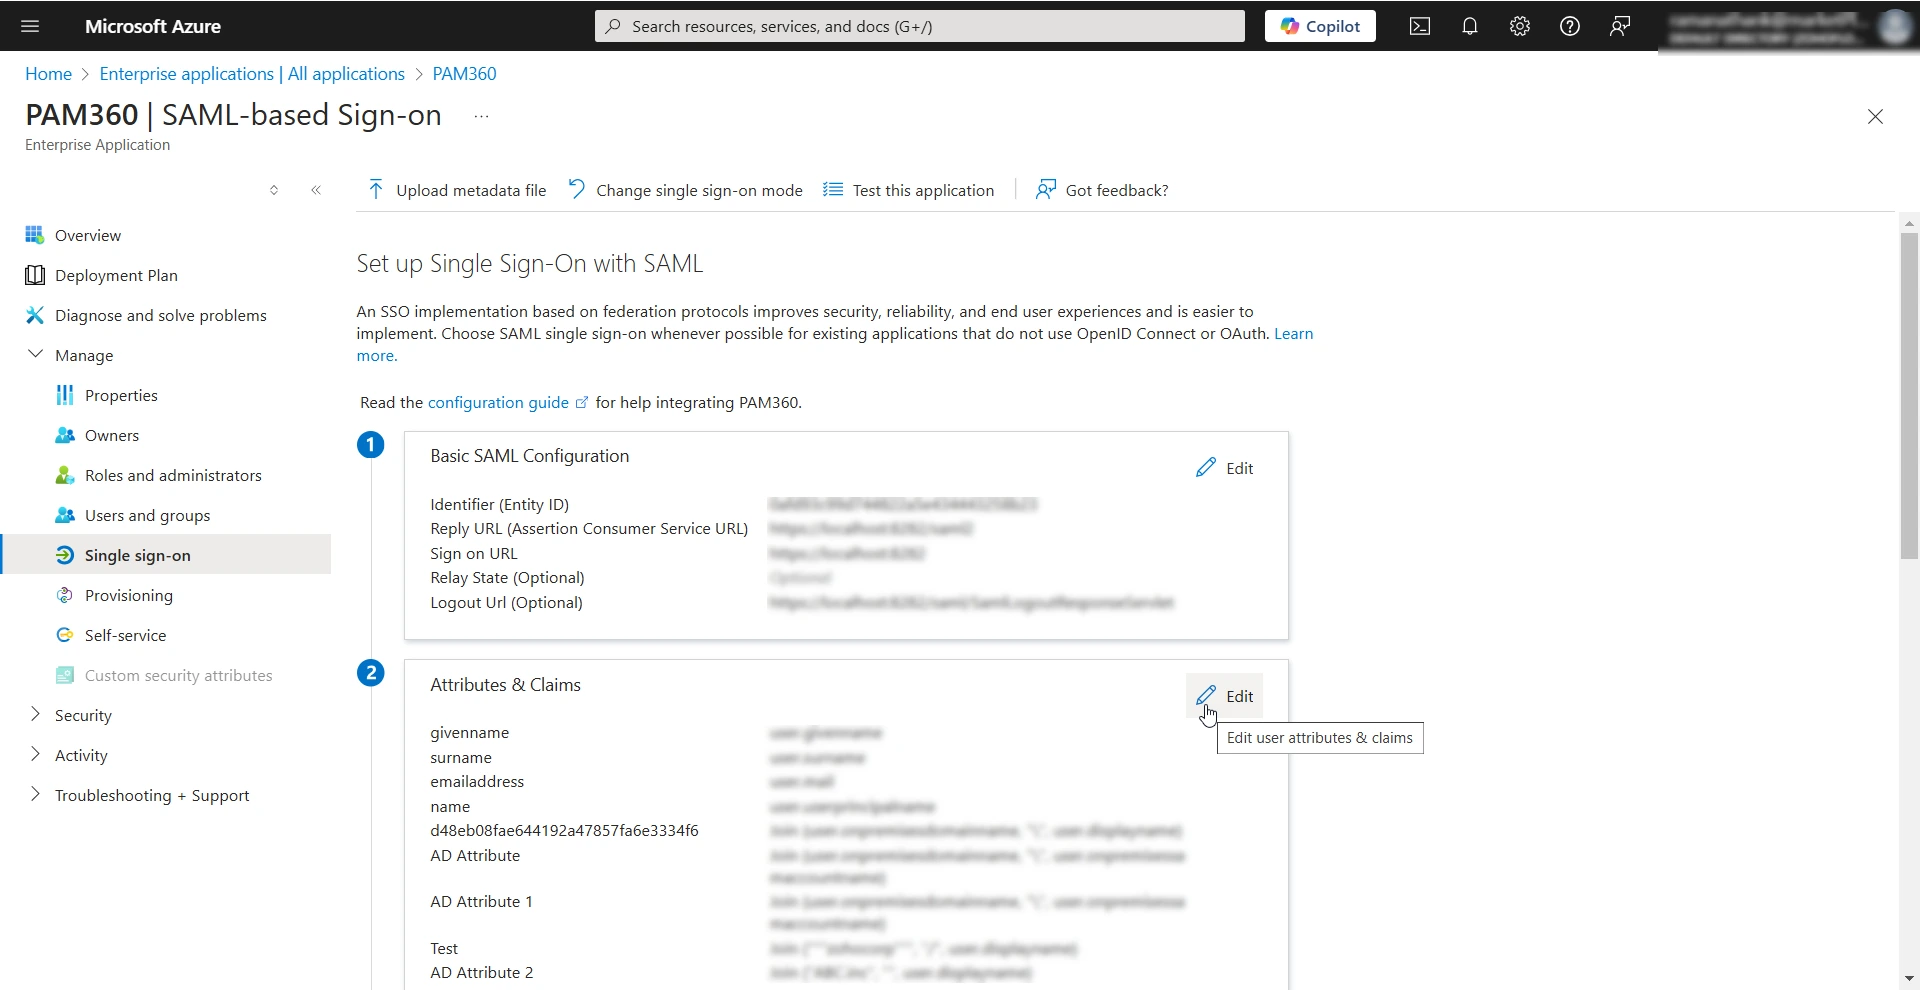
Task: Open the Cloud Shell terminal
Action: pyautogui.click(x=1419, y=26)
